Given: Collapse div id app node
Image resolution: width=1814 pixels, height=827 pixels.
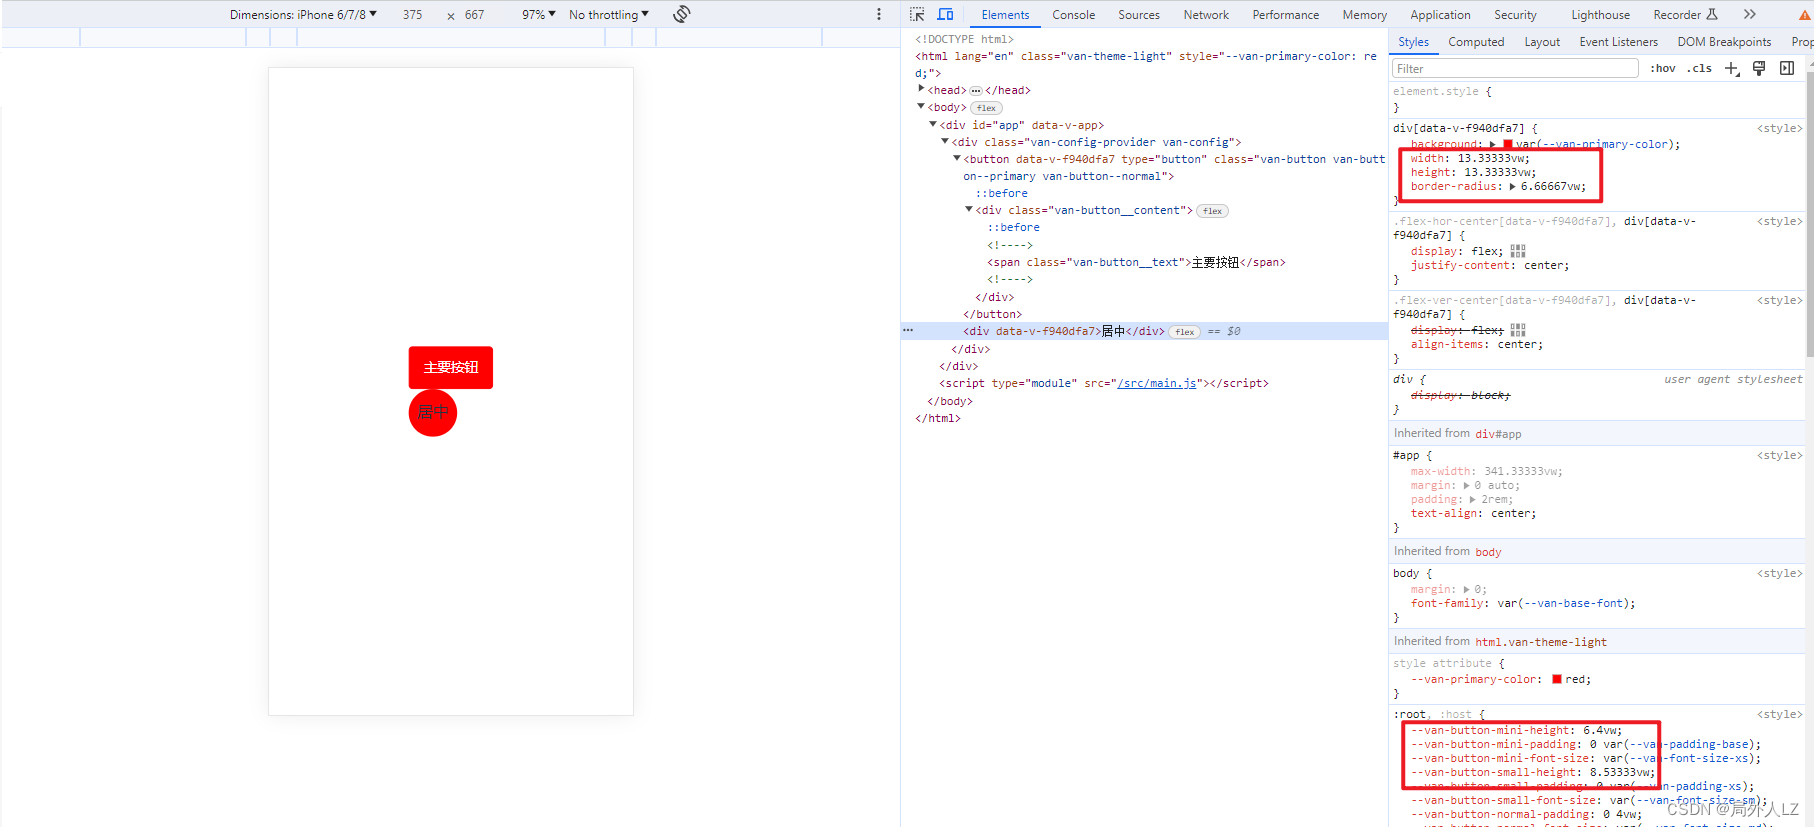Looking at the screenshot, I should coord(933,124).
